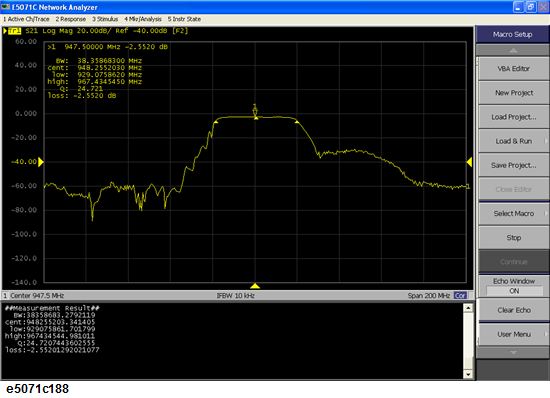550x398 pixels.
Task: Click the center frequency triangle below graph
Action: point(255,286)
